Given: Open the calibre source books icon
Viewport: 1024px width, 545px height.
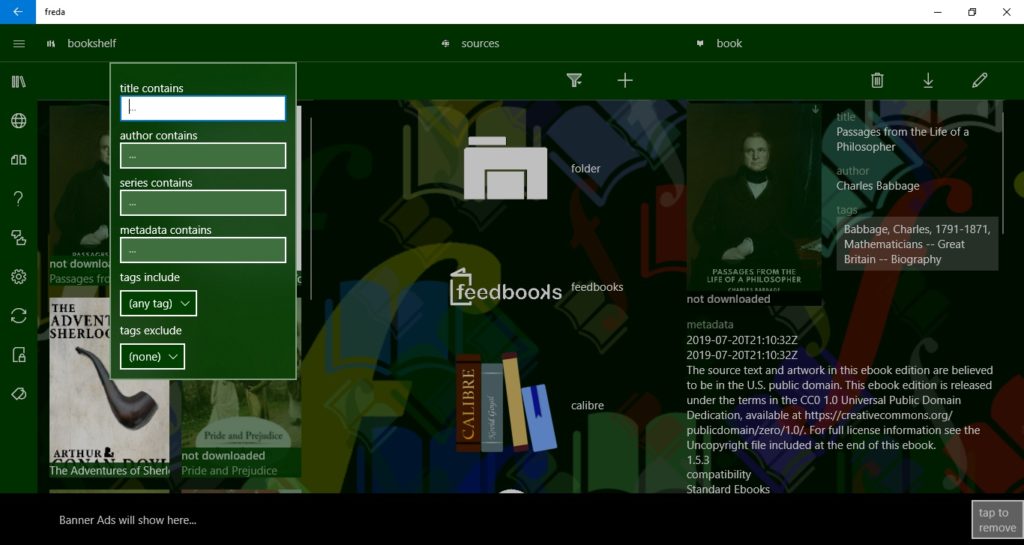Looking at the screenshot, I should tap(505, 403).
